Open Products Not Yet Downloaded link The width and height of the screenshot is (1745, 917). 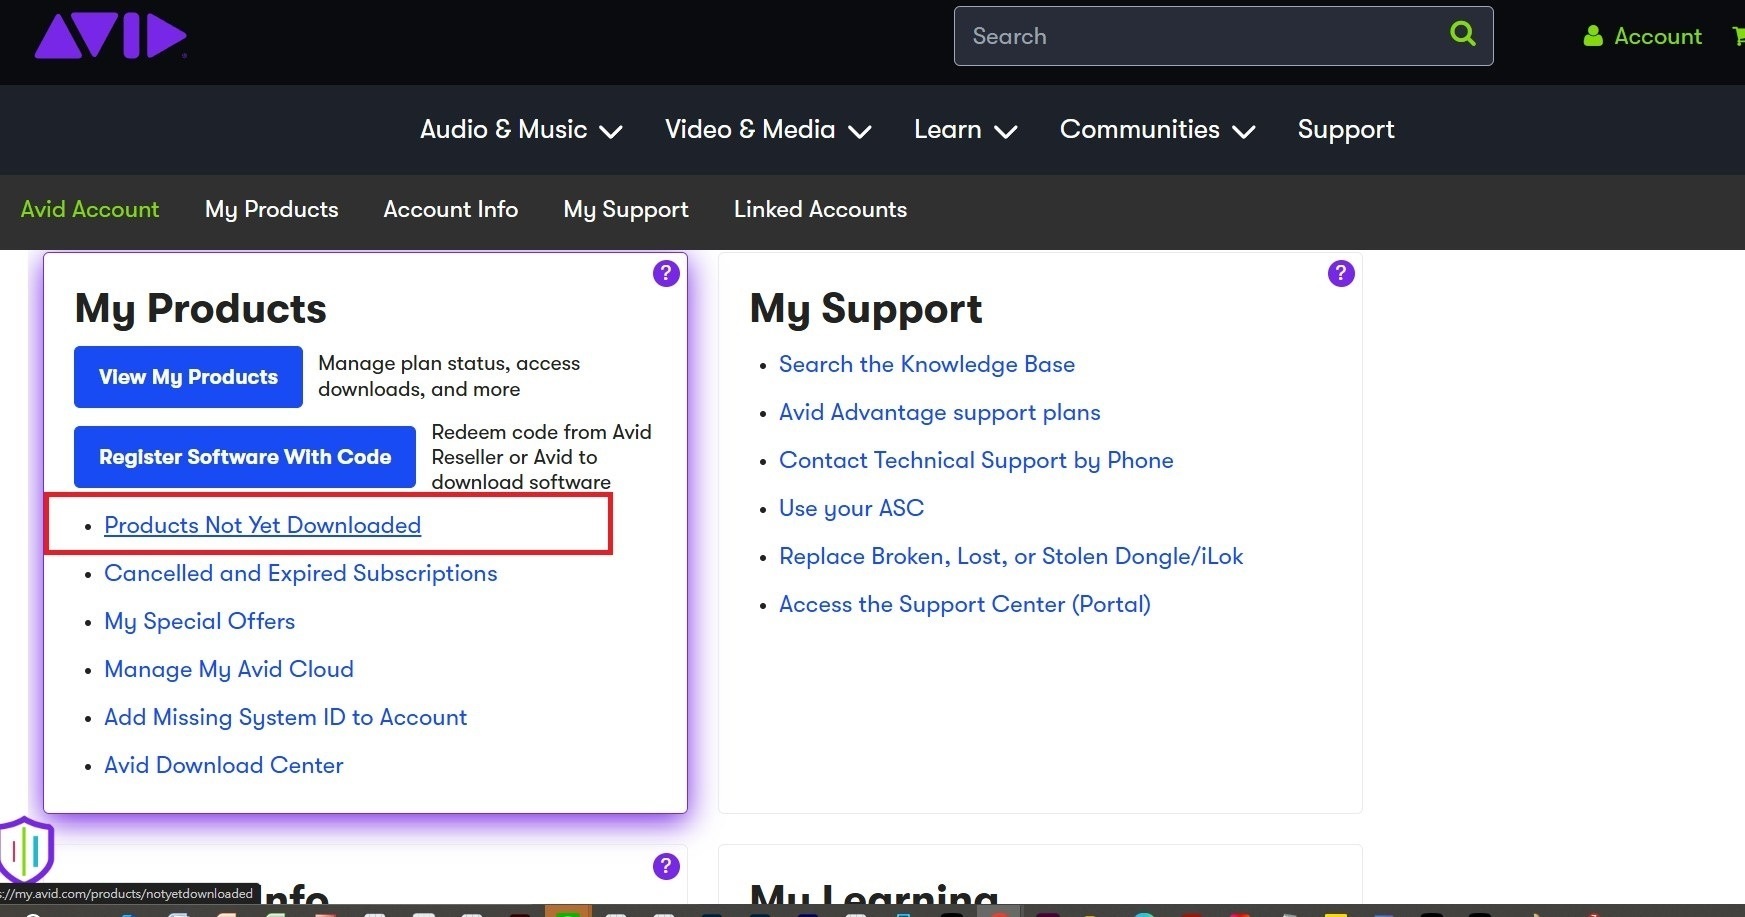[x=262, y=525]
